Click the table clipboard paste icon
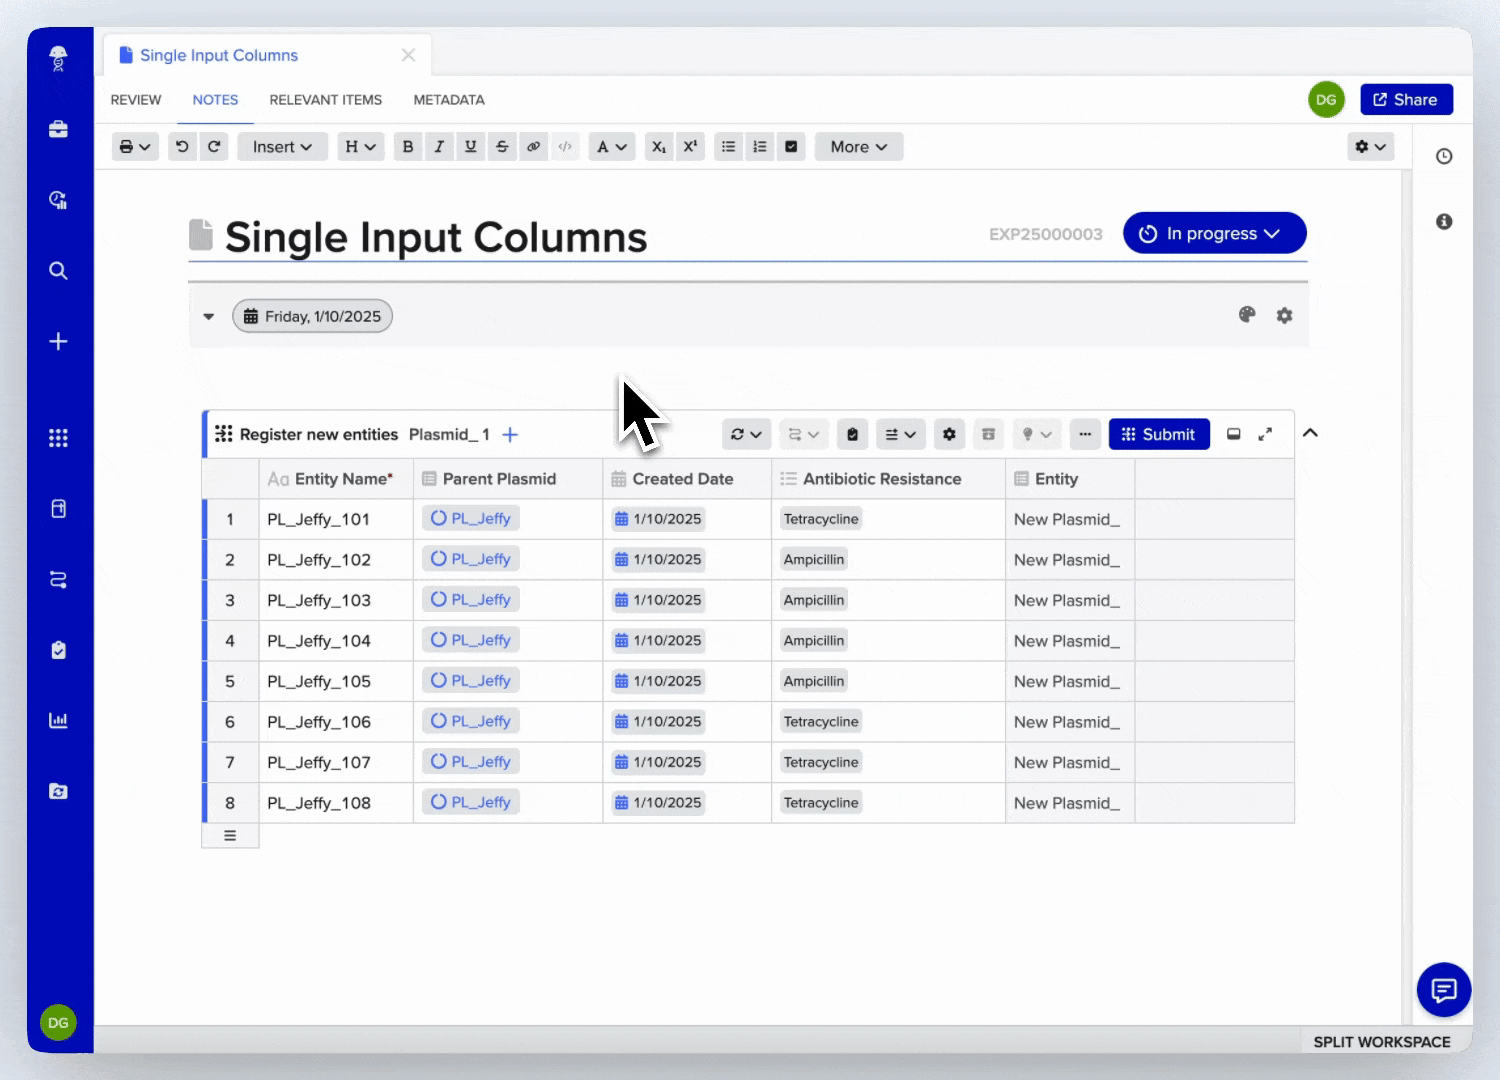 [852, 434]
